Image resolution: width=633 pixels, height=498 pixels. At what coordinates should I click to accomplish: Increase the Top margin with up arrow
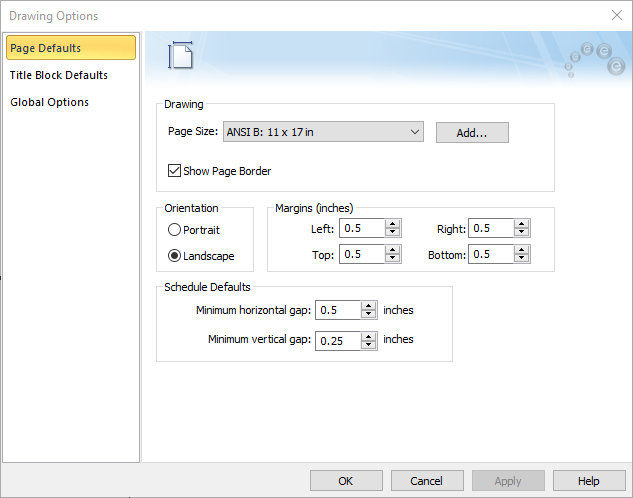coord(393,250)
